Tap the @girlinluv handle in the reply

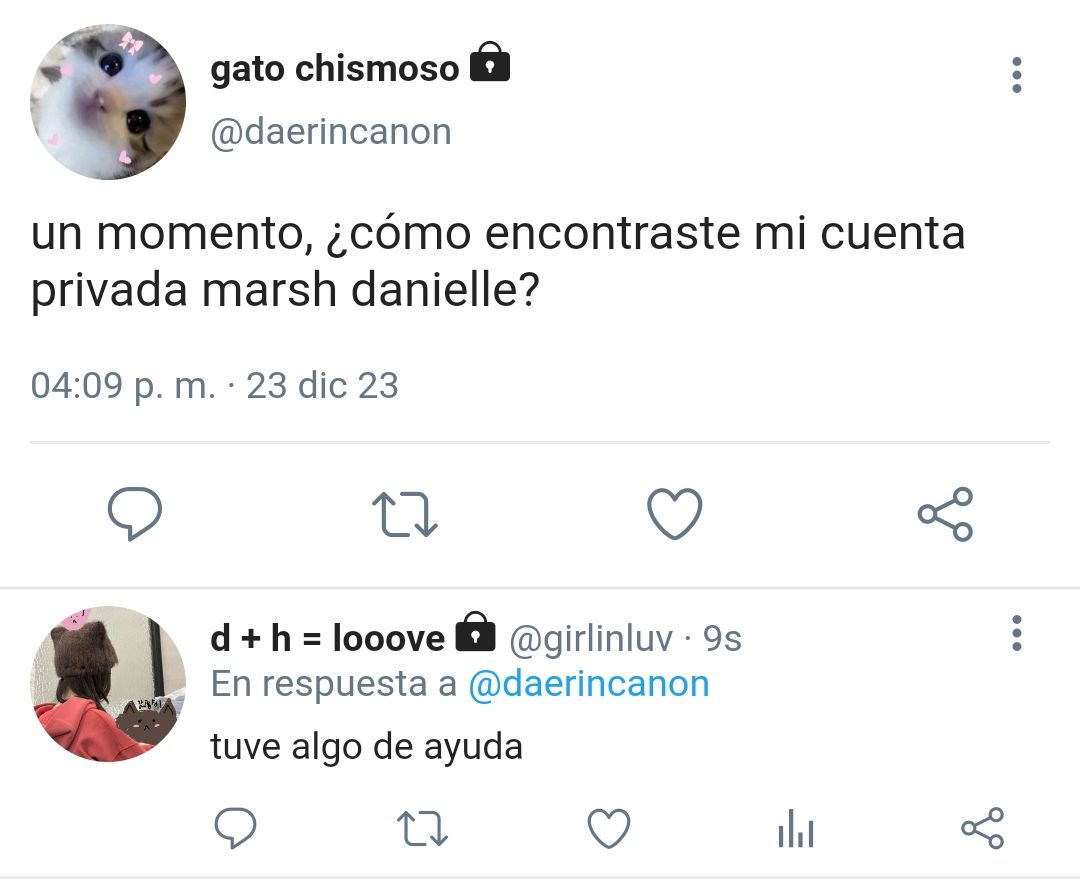[x=591, y=639]
